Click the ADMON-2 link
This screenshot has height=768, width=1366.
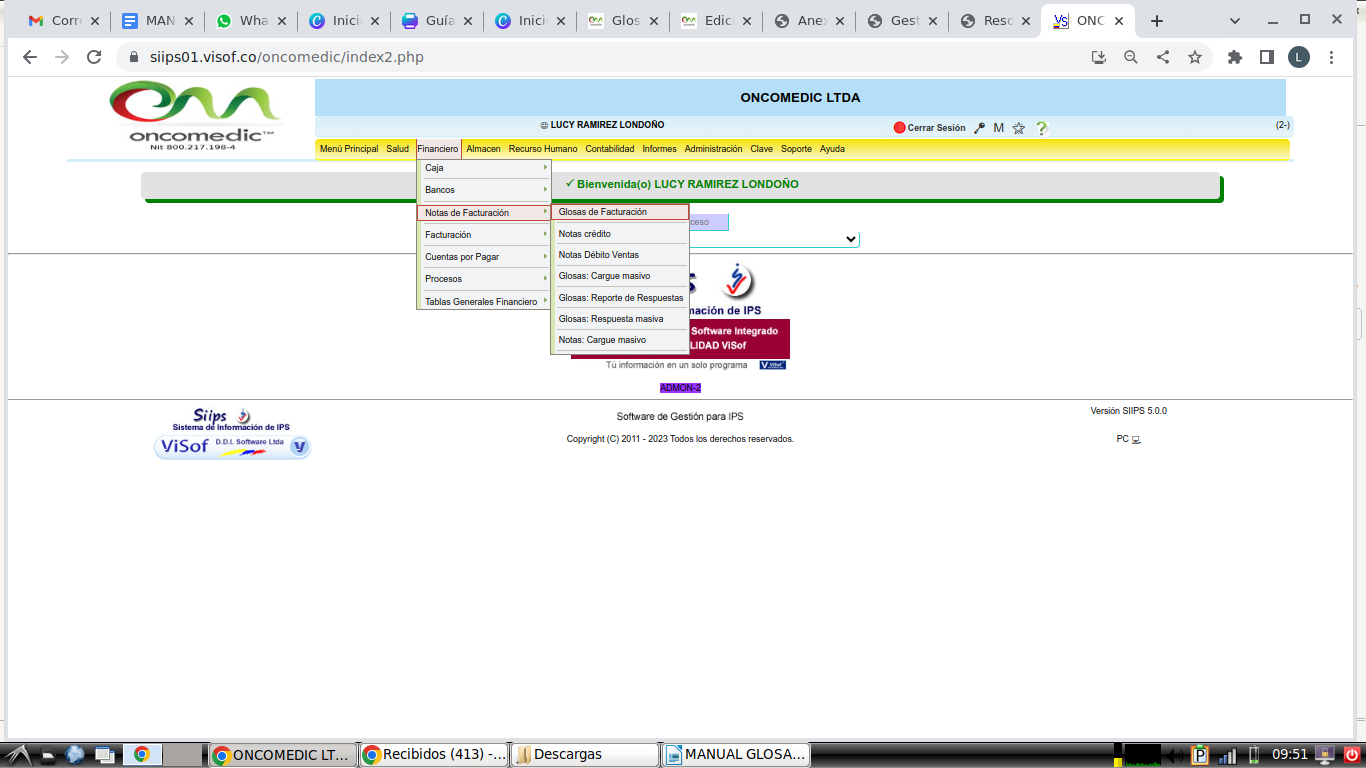(x=680, y=388)
